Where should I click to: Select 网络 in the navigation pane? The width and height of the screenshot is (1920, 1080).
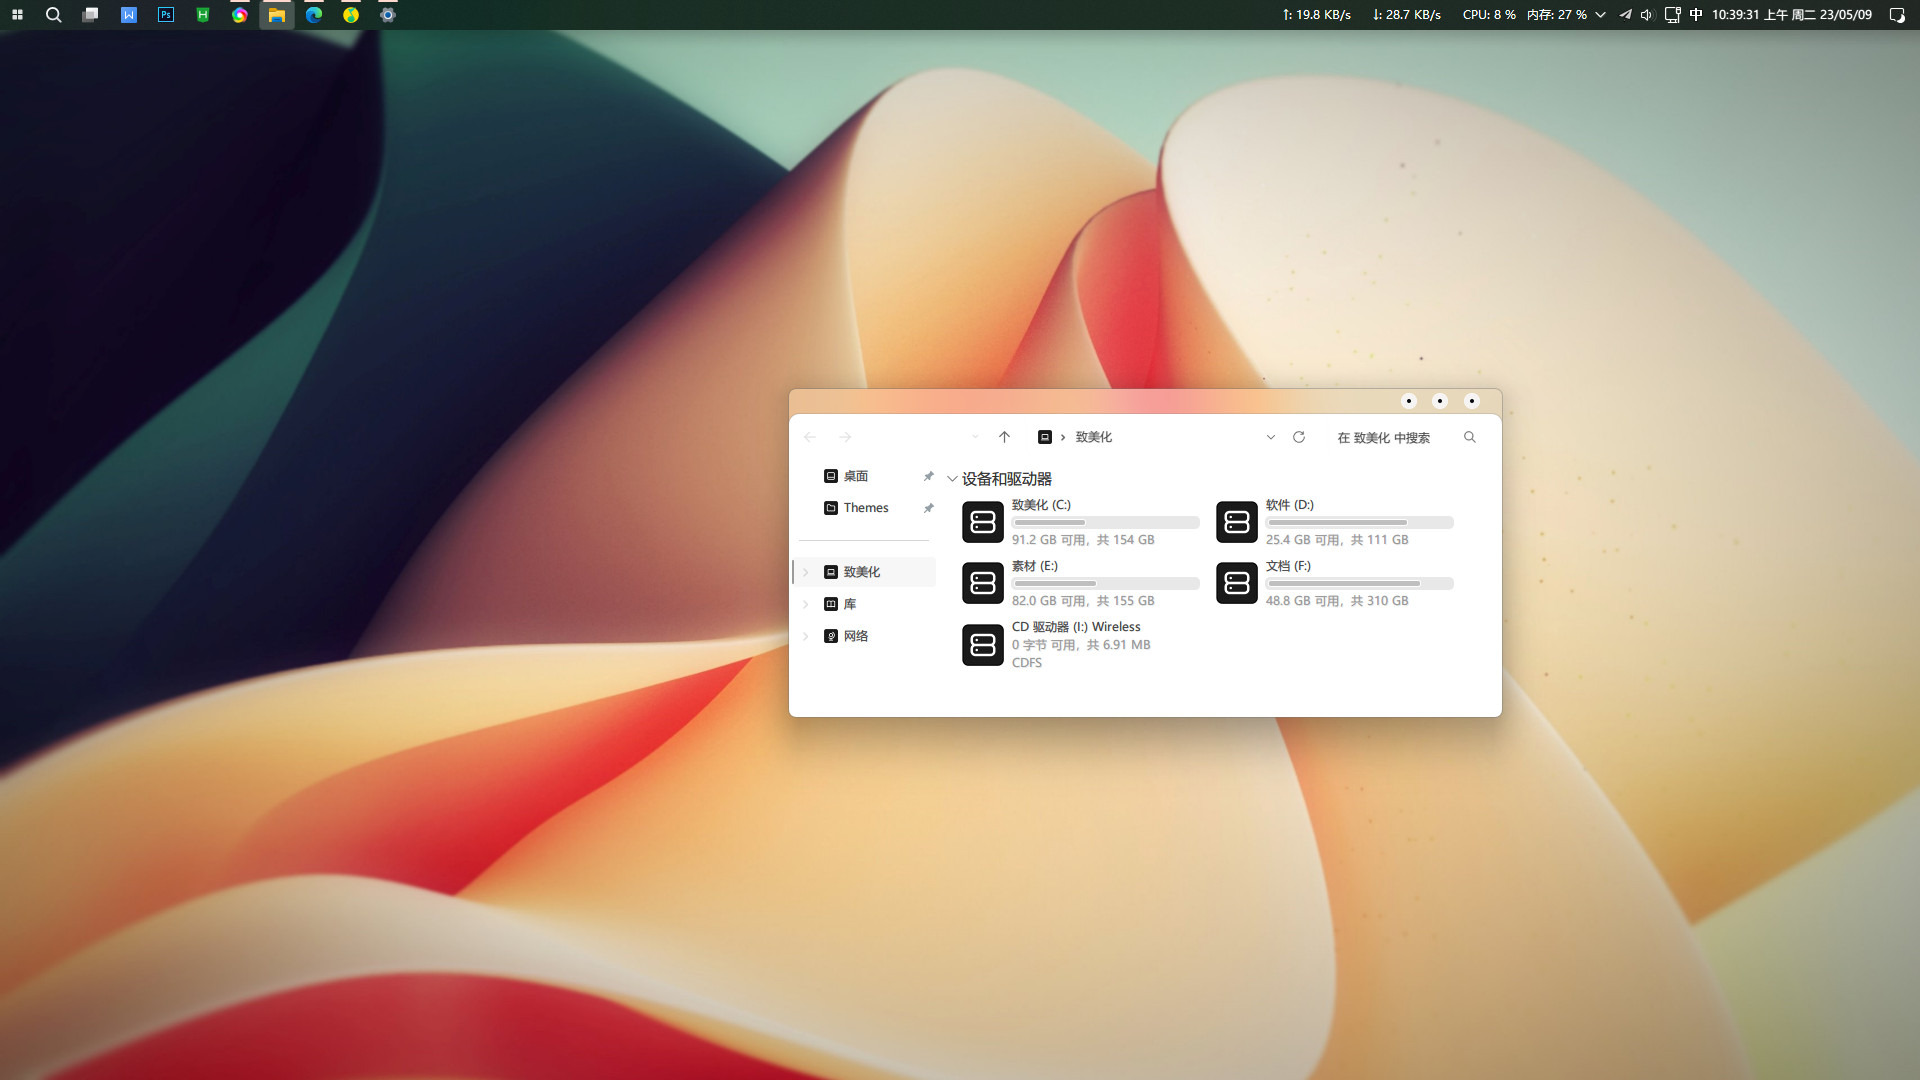click(855, 636)
